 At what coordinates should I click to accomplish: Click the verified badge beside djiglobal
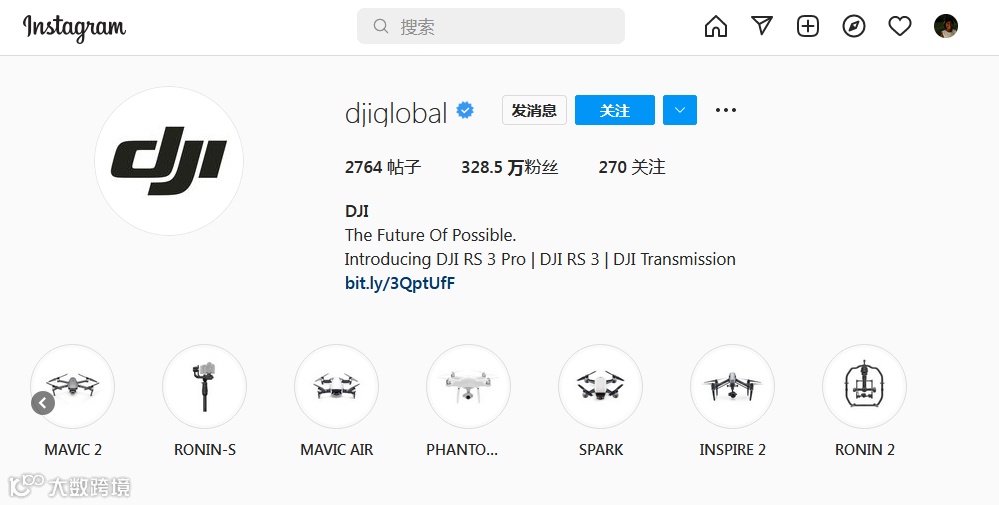465,111
